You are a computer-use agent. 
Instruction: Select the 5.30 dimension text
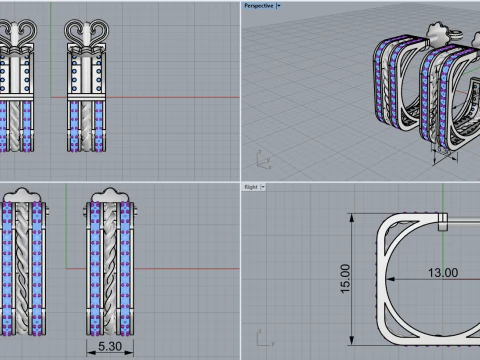[110, 347]
